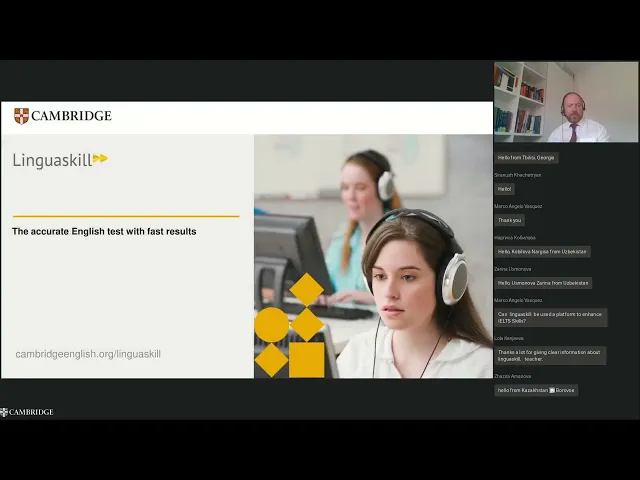Click the Cambridge watermark logo below the slide
The image size is (640, 480).
click(x=27, y=412)
